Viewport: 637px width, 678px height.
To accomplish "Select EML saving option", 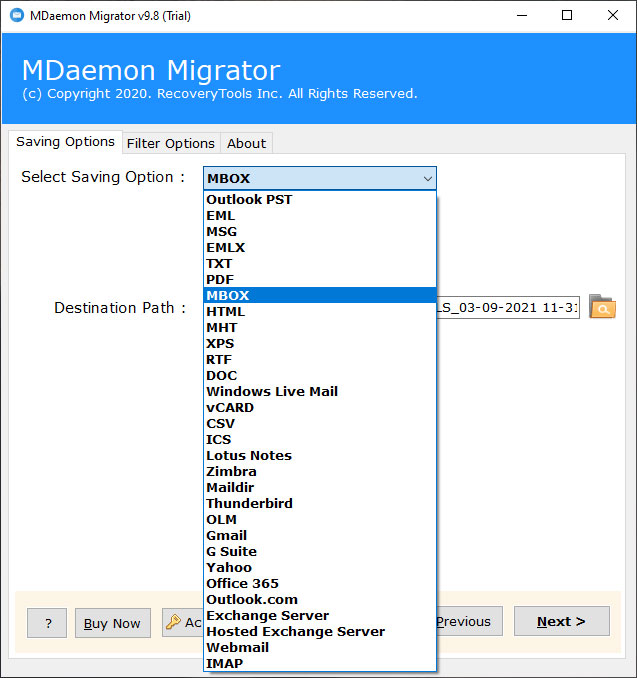I will [320, 215].
